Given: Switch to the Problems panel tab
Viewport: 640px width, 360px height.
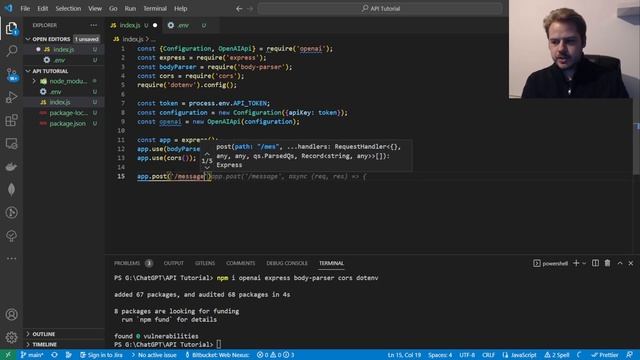Looking at the screenshot, I should (133, 263).
